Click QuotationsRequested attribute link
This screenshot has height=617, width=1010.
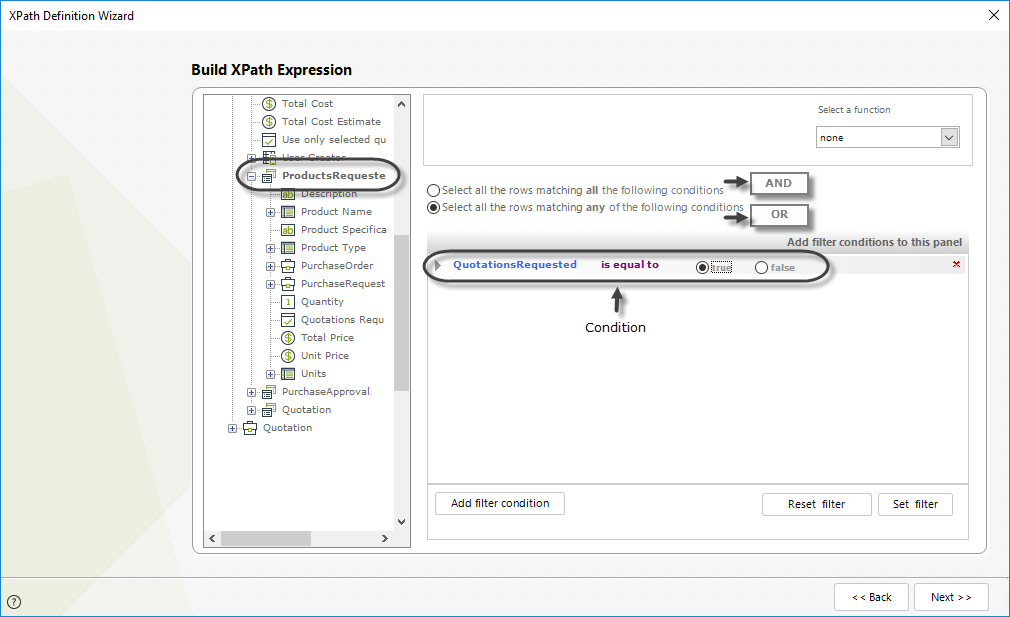(x=515, y=265)
